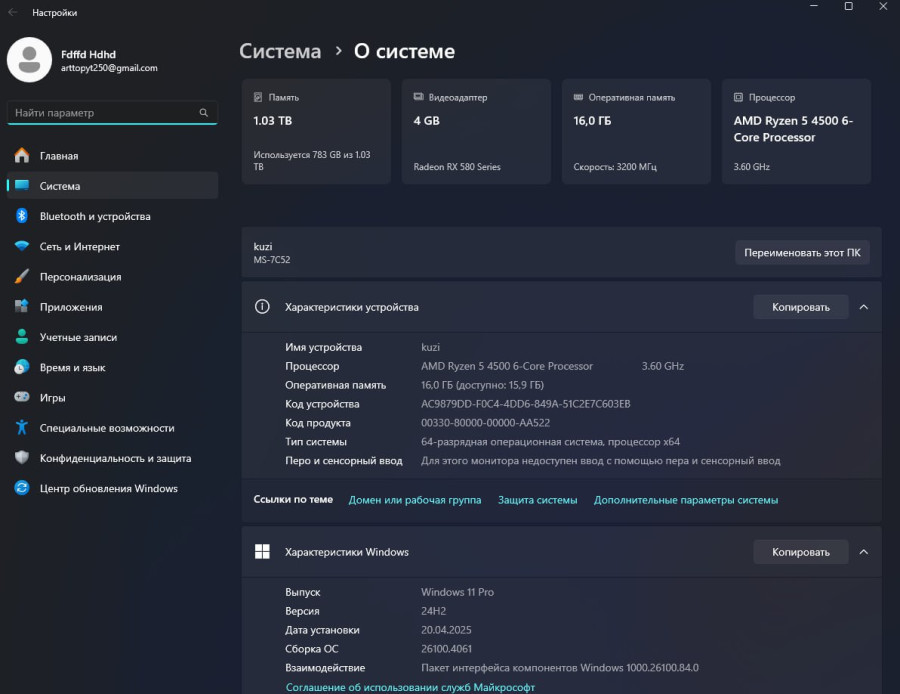The image size is (900, 694).
Task: Open Центр обновления Windows section
Action: 112,488
